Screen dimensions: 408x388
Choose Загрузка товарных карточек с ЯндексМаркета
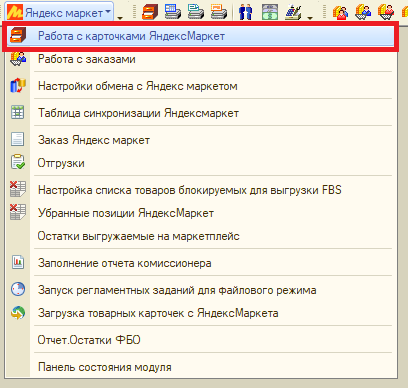click(x=200, y=313)
